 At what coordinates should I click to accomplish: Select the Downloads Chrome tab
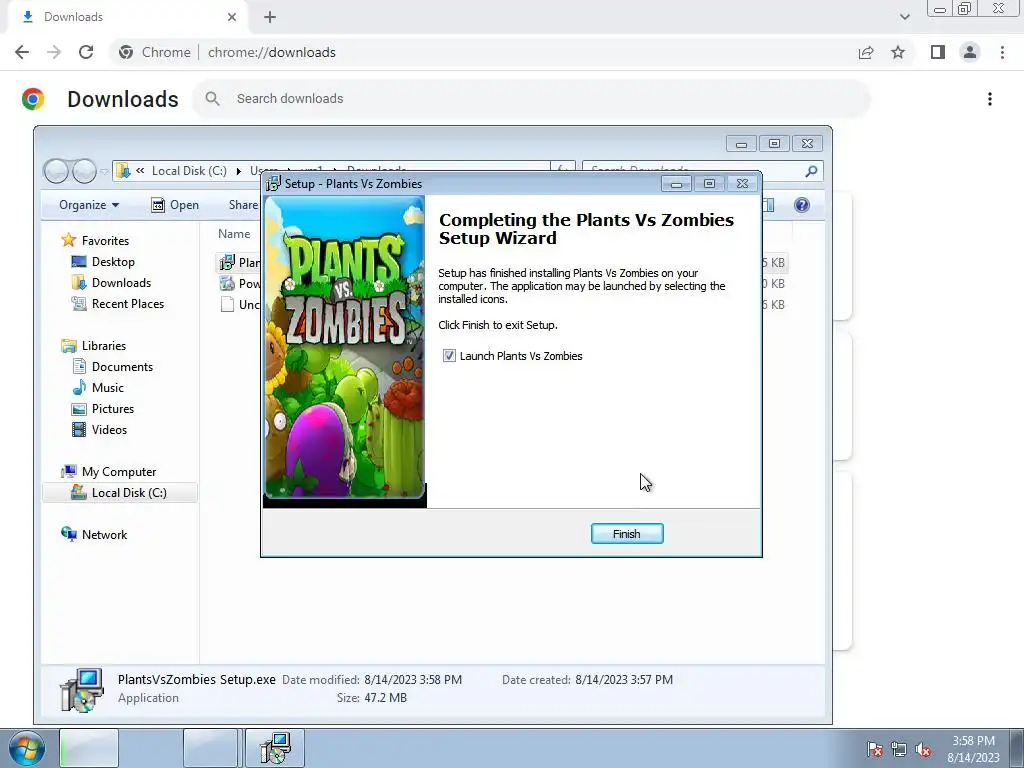click(127, 17)
